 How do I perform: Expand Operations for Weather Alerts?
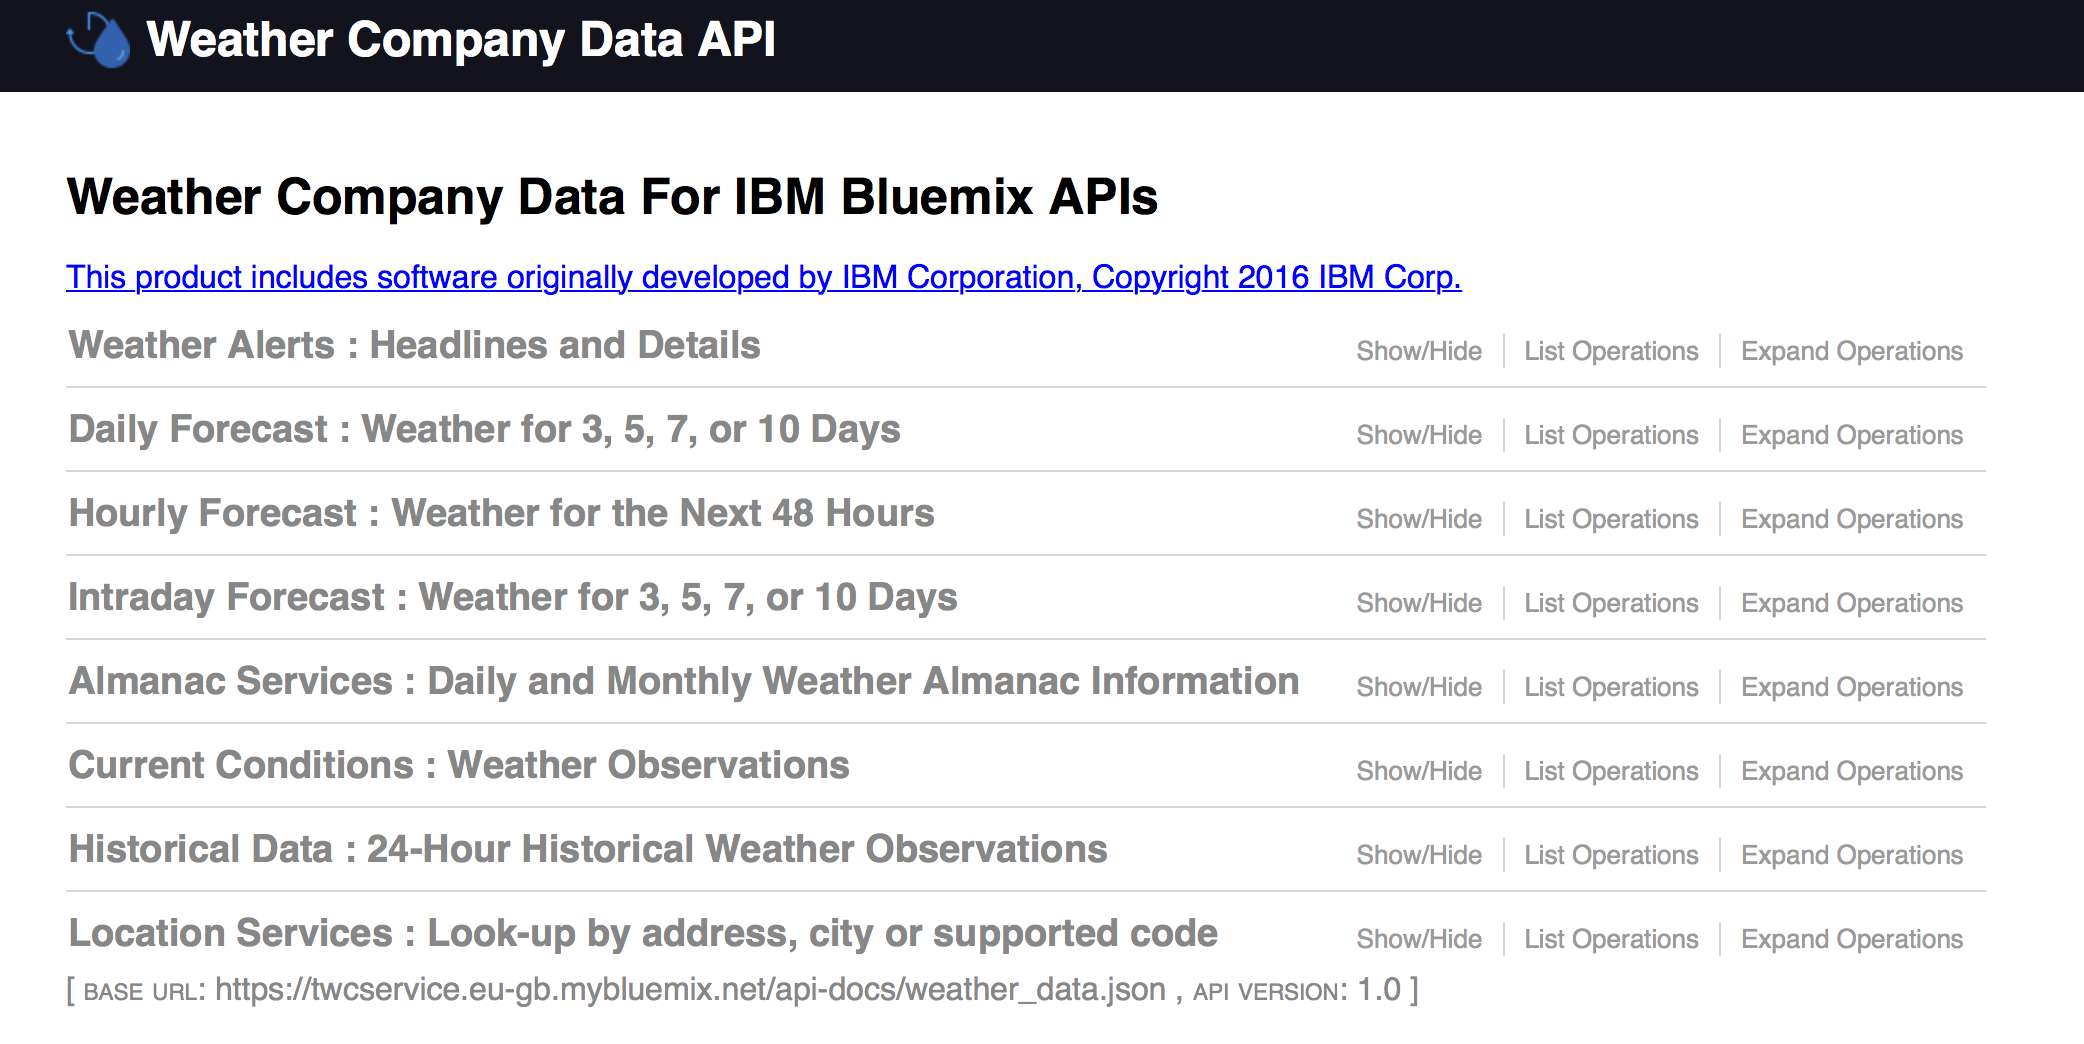pos(1852,351)
